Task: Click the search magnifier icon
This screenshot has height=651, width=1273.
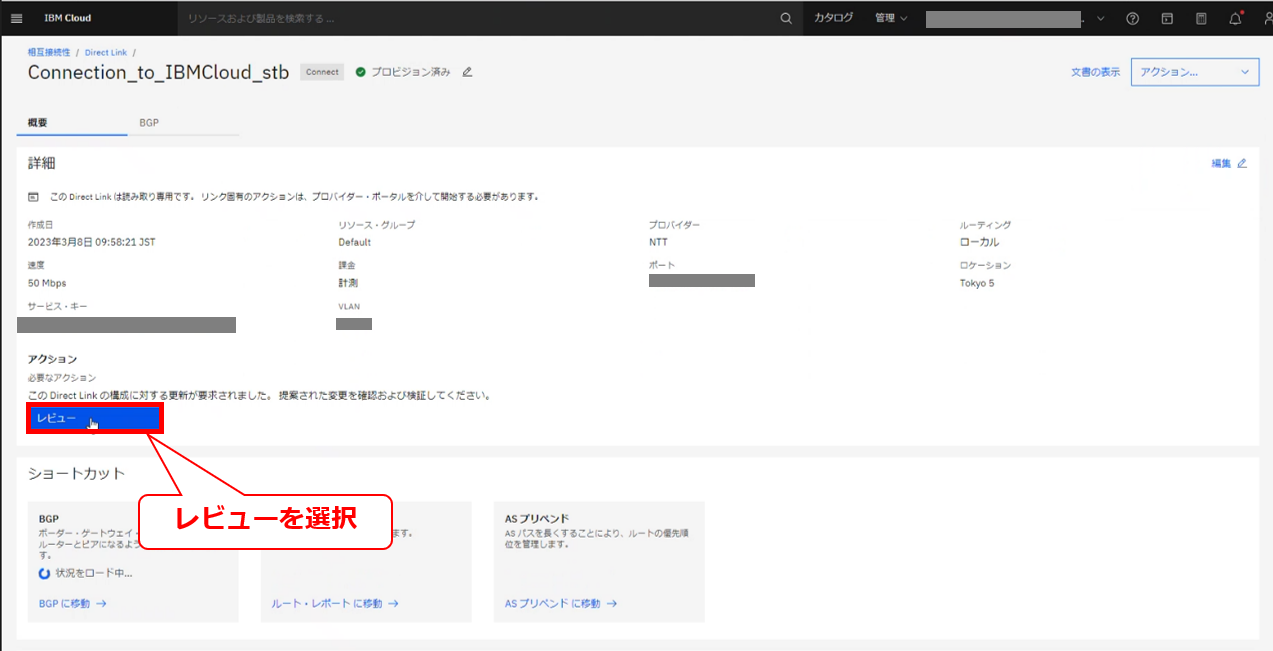Action: tap(786, 18)
